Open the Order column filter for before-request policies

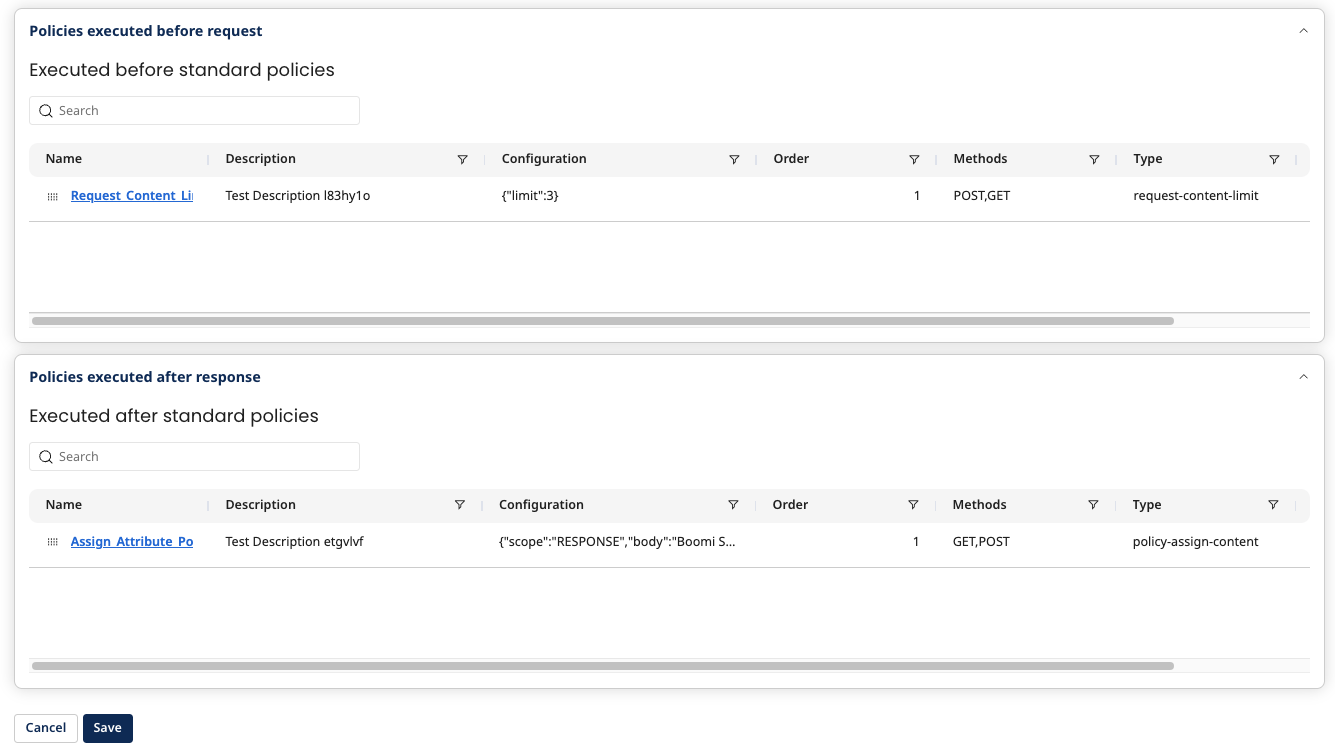click(914, 159)
